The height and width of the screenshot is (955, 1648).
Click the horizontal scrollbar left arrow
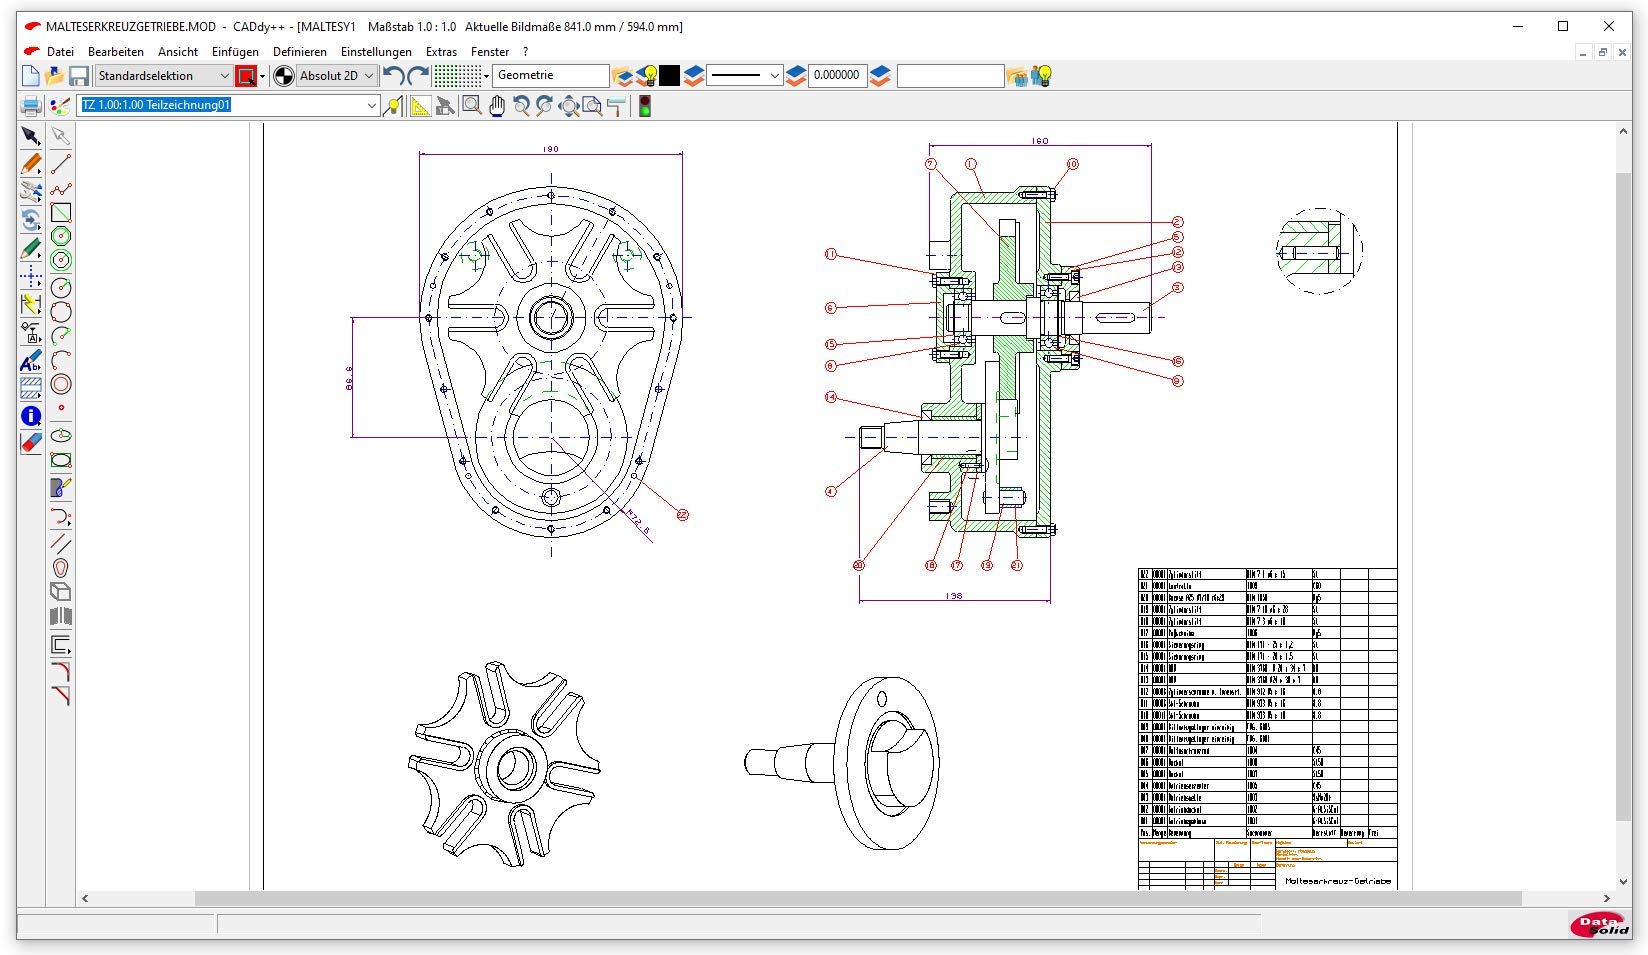coord(85,898)
